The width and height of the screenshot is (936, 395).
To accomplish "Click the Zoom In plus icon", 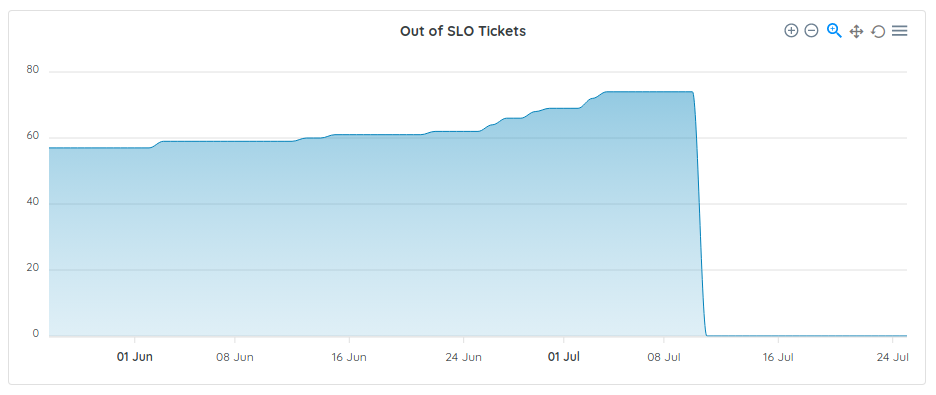I will [791, 30].
